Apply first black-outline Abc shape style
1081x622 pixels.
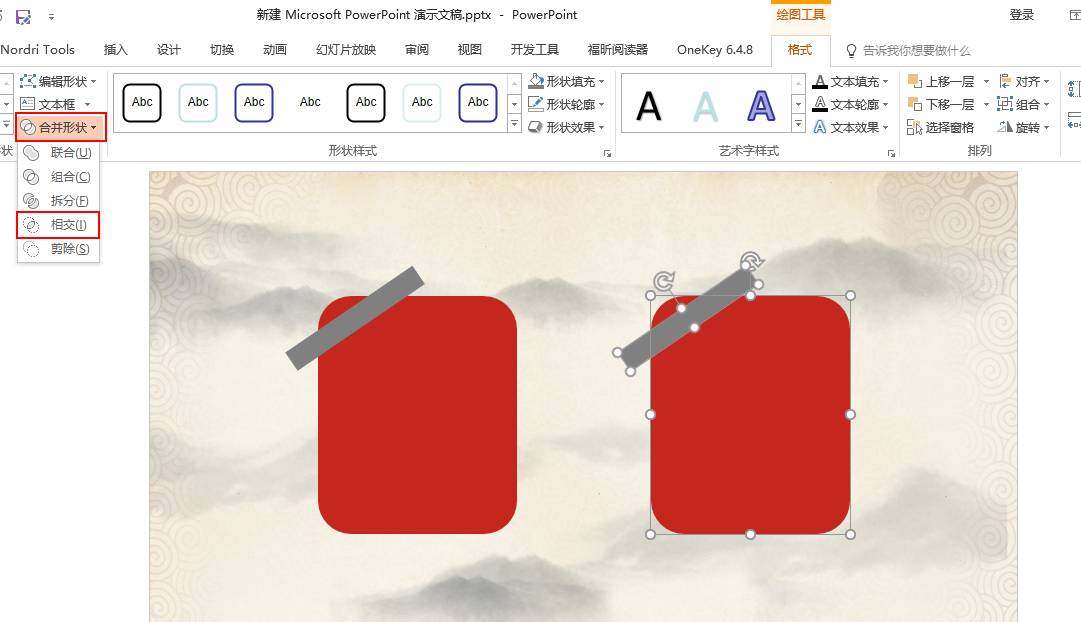[142, 103]
